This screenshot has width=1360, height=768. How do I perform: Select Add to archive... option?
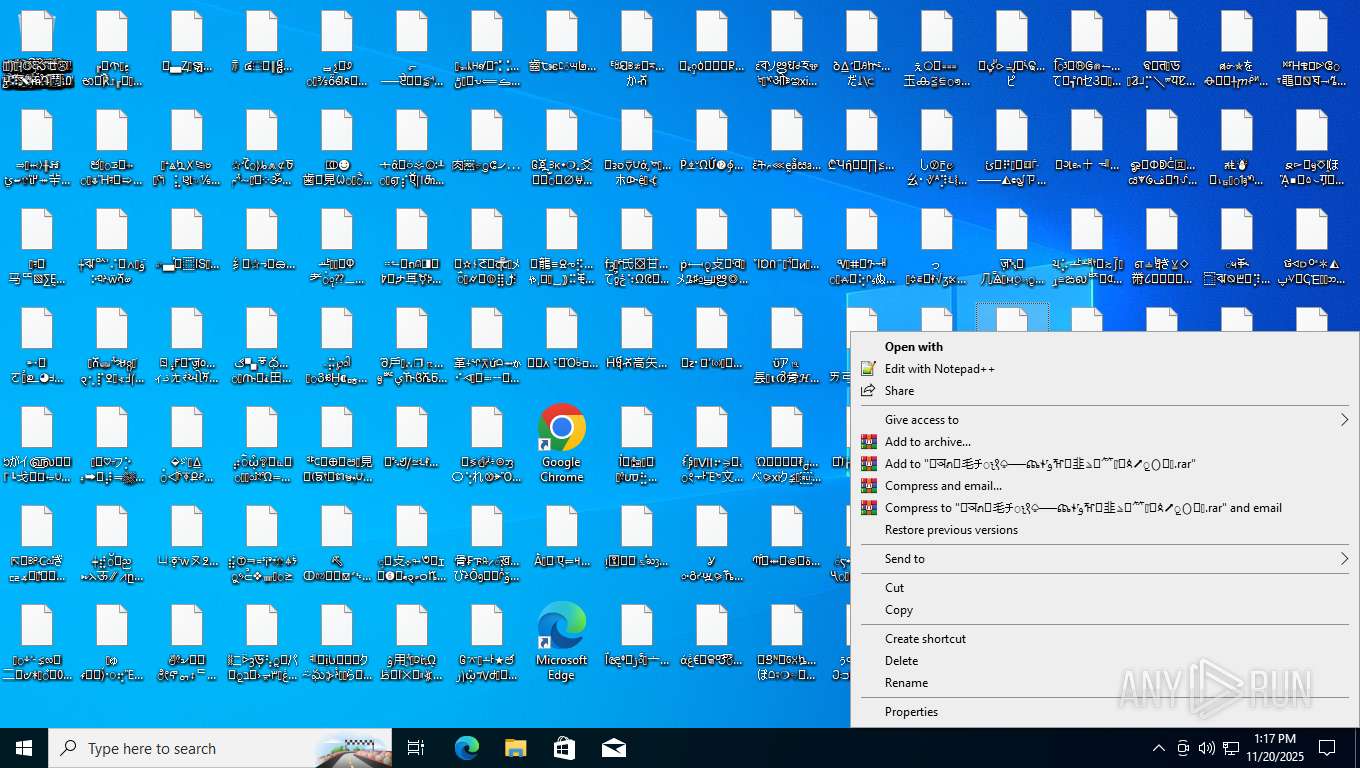tap(1105, 442)
